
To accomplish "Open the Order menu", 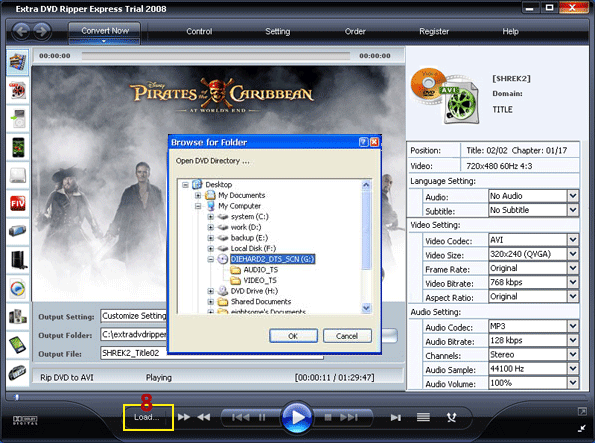I will 355,32.
